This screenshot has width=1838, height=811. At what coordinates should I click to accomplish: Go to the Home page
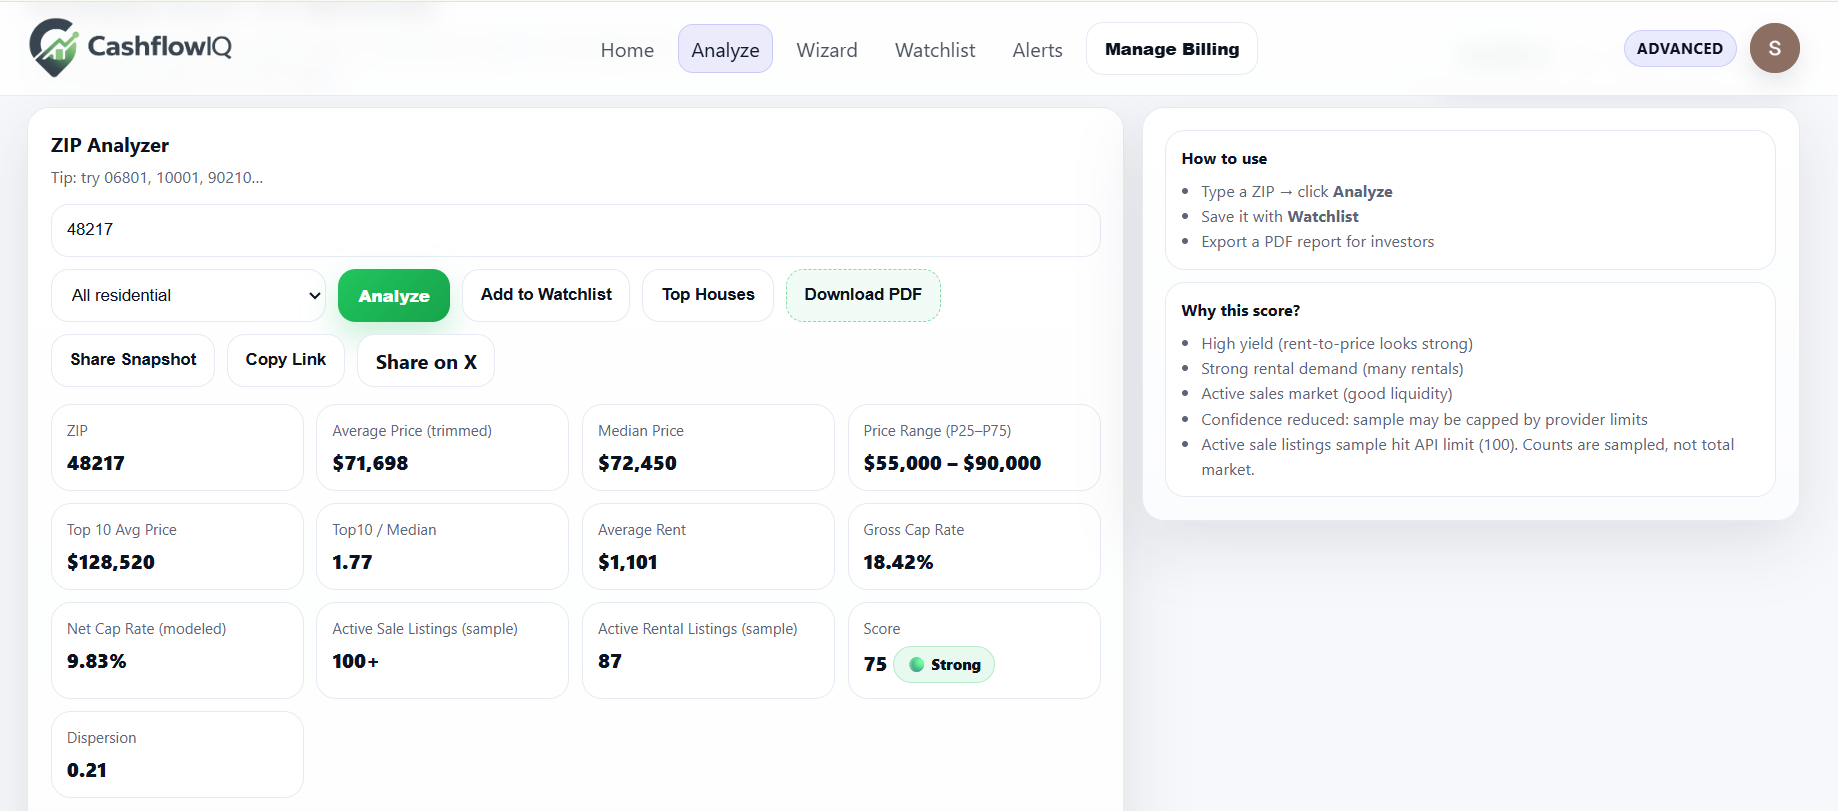tap(627, 50)
